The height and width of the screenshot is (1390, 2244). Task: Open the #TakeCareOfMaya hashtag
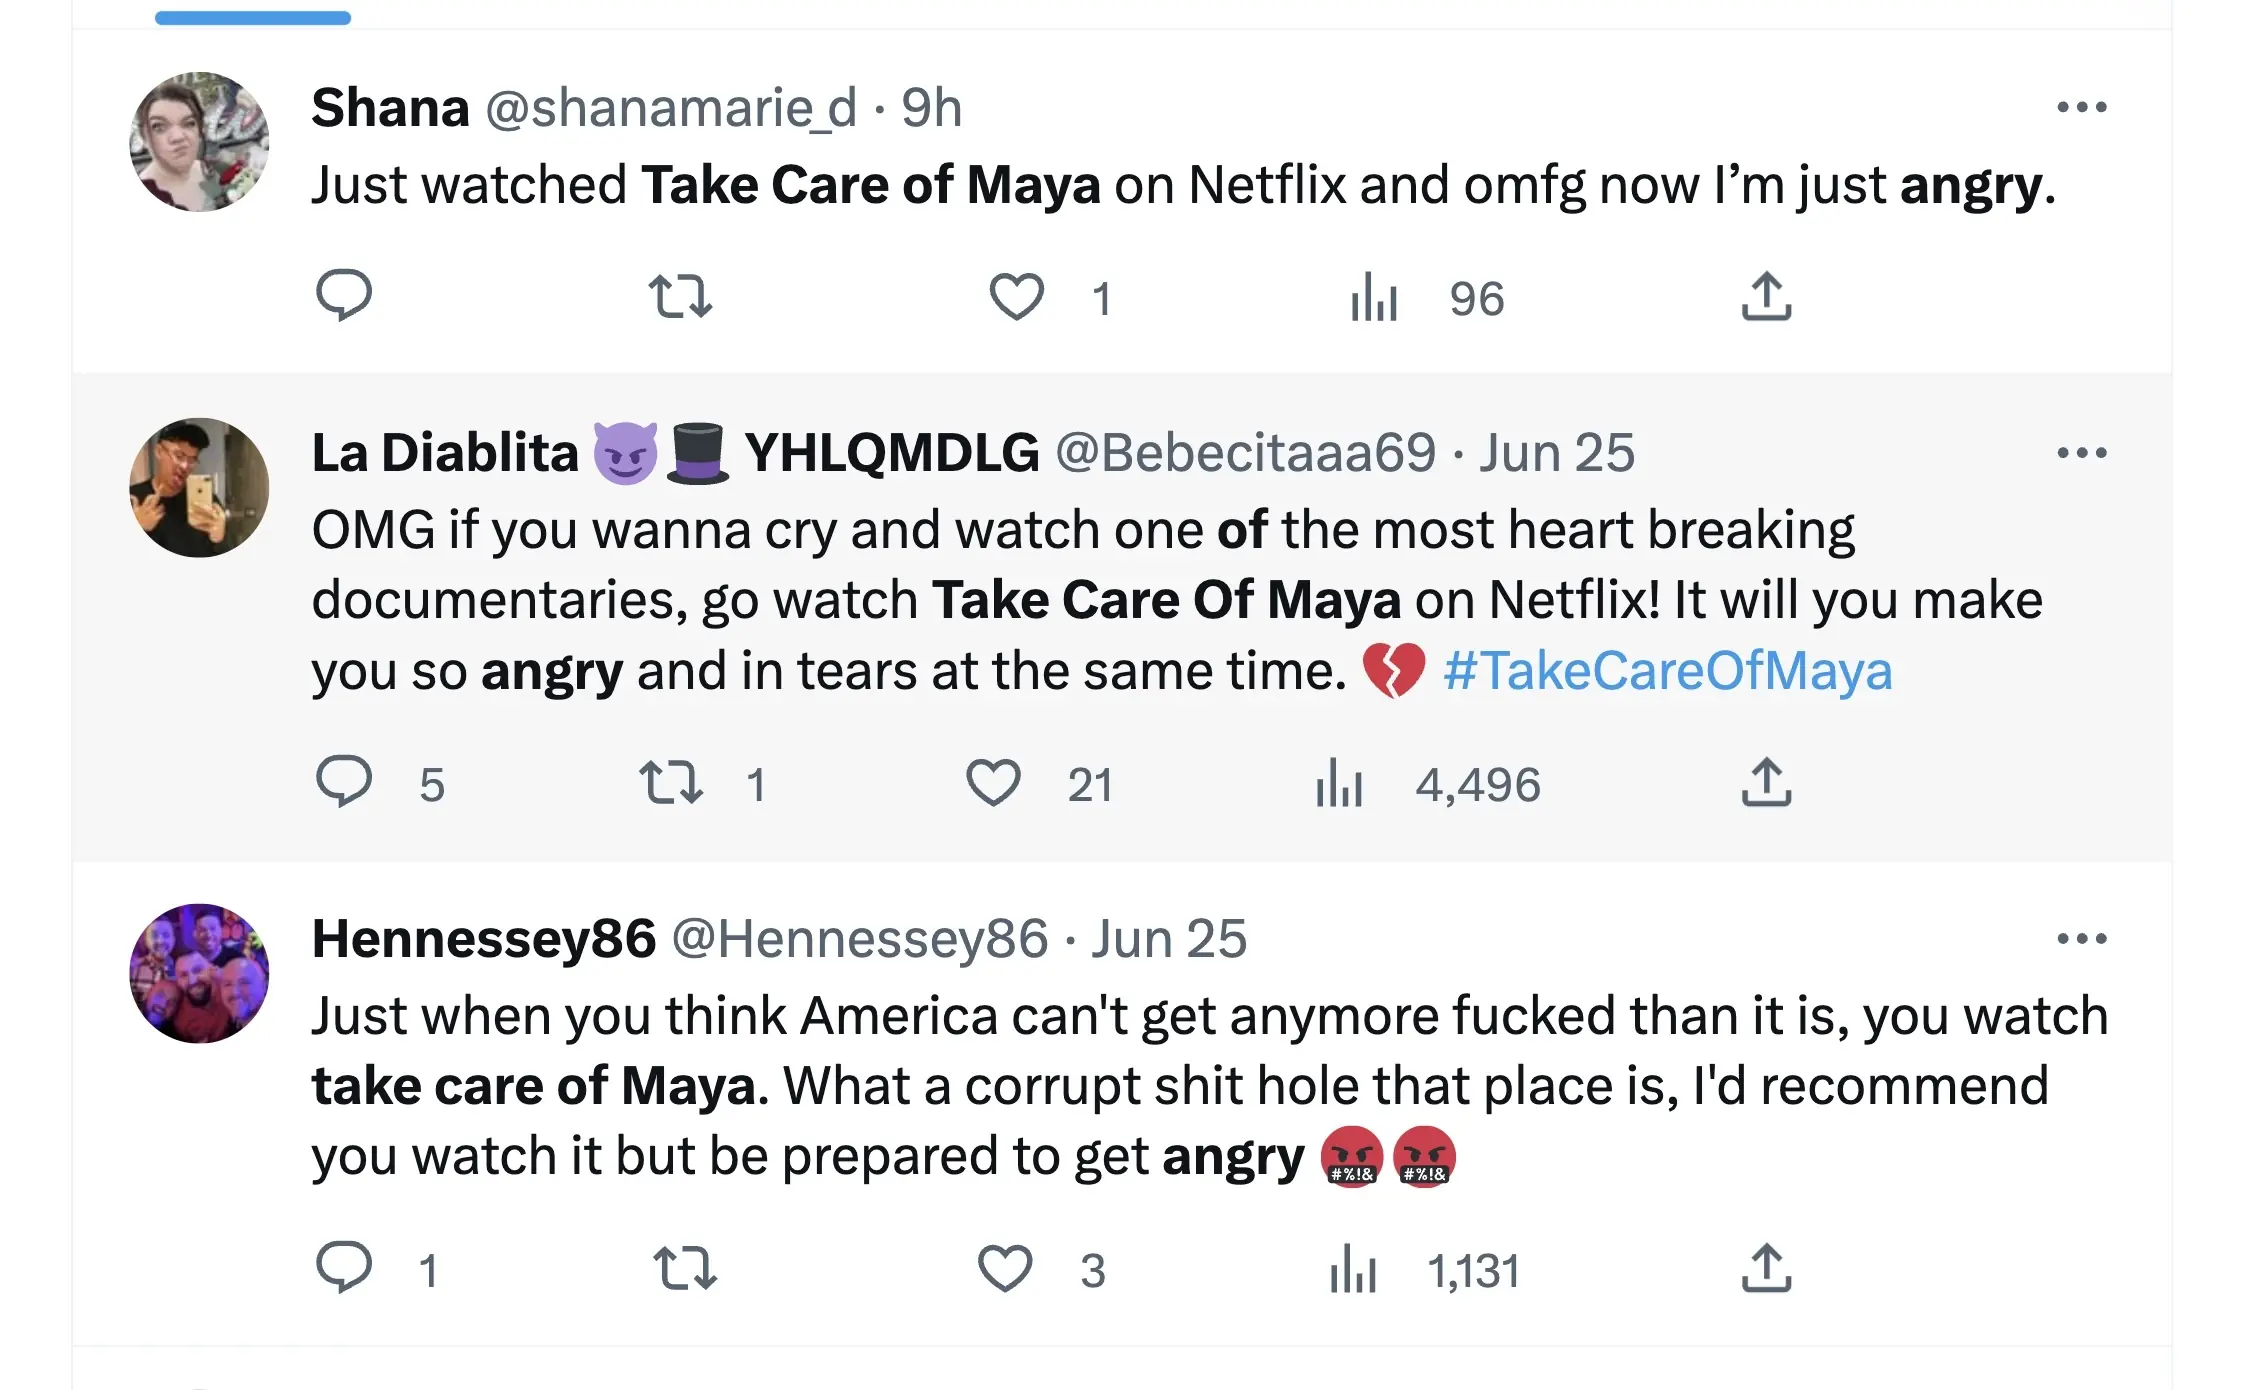click(x=1667, y=671)
